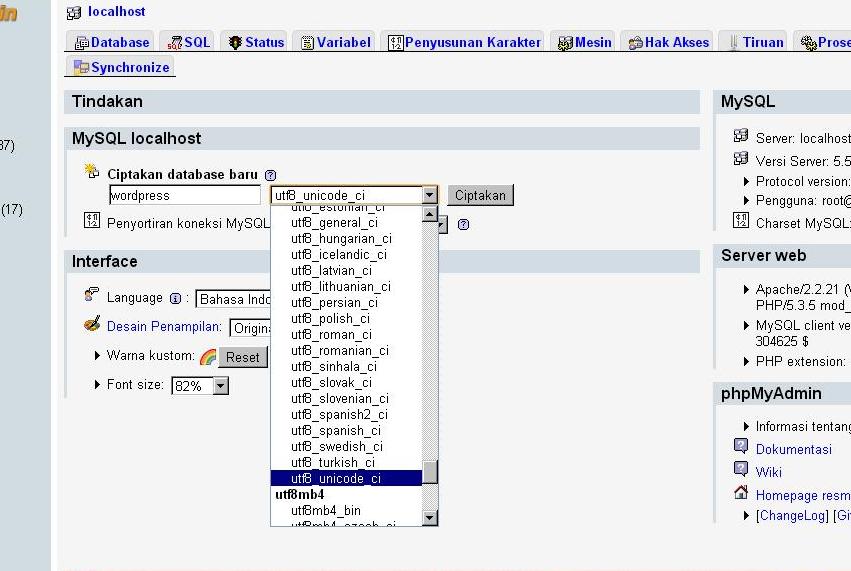The height and width of the screenshot is (571, 851).
Task: Choose utf8_icelandic_ci collation
Action: 346,255
